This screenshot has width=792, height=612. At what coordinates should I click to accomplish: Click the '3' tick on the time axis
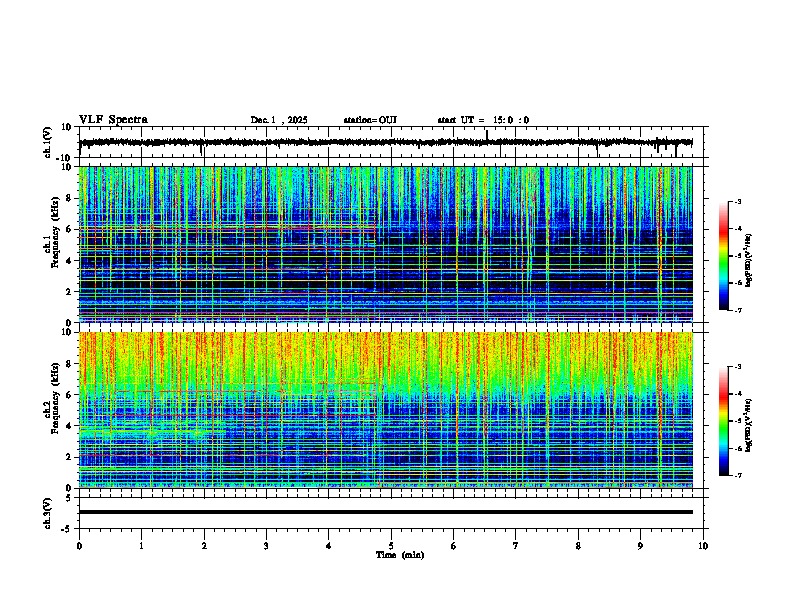click(x=266, y=546)
